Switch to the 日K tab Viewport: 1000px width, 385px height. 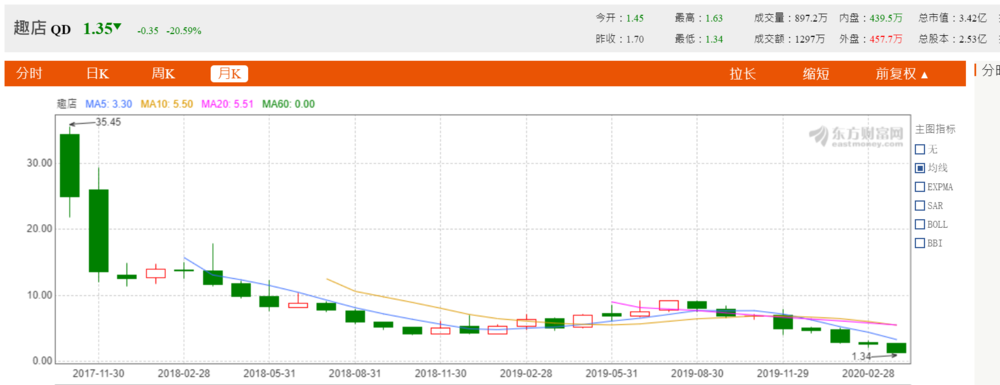[98, 73]
